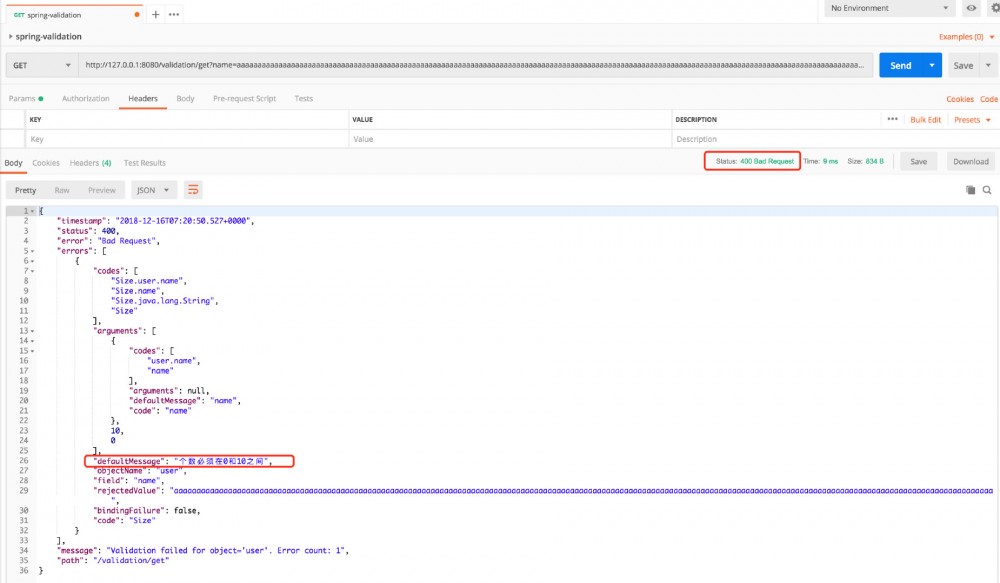
Task: Click the request Save button
Action: tap(963, 65)
